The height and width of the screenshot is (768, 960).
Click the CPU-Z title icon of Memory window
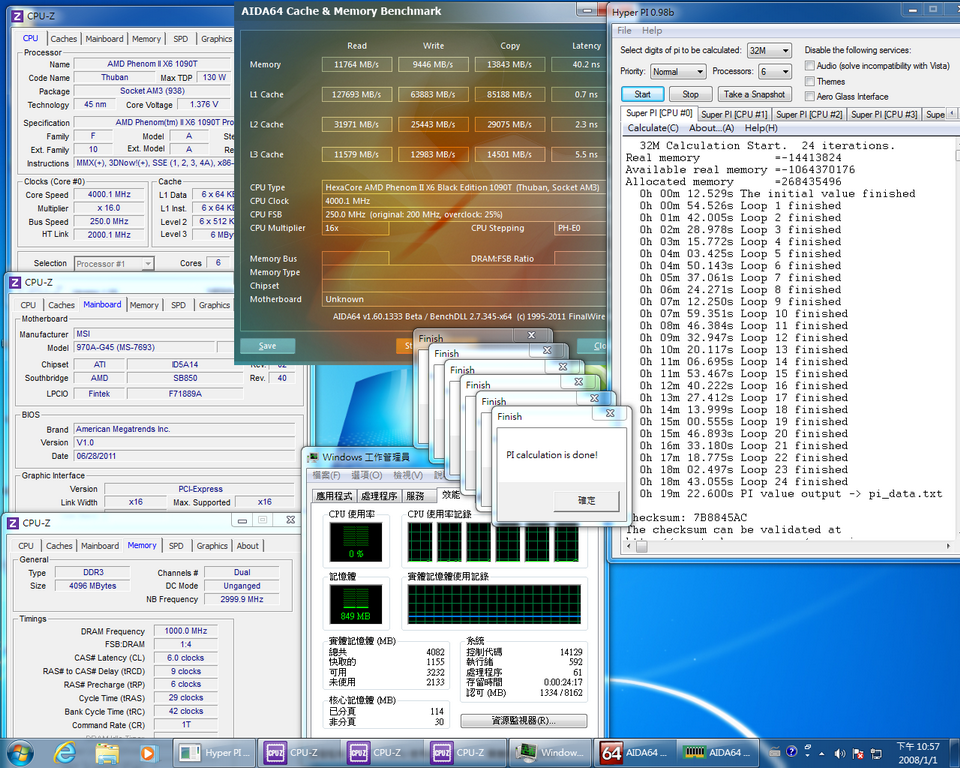pyautogui.click(x=13, y=523)
